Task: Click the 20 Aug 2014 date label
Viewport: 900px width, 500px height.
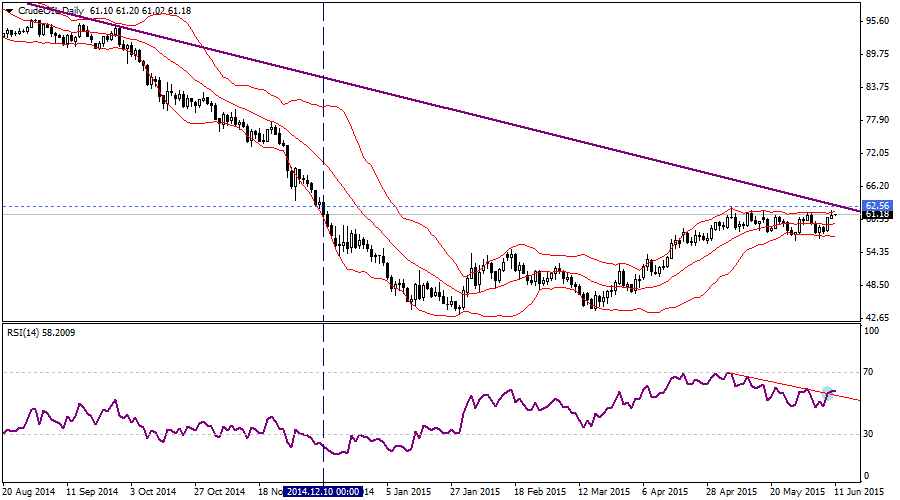Action: (x=27, y=492)
